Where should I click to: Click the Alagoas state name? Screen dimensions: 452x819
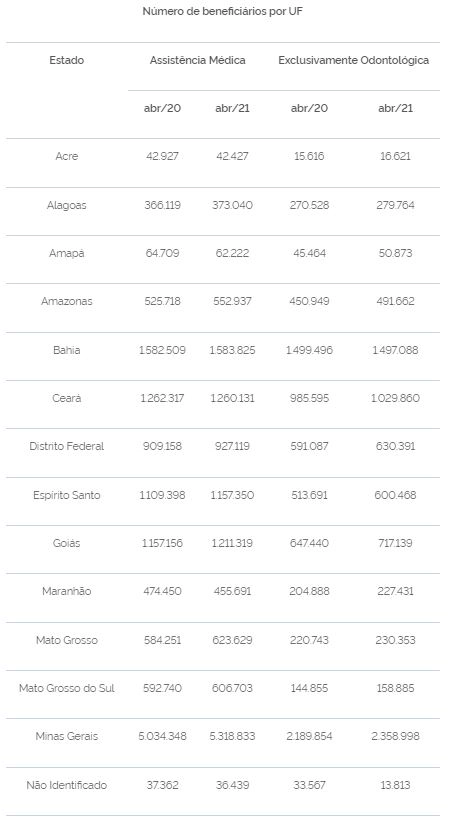tap(66, 205)
